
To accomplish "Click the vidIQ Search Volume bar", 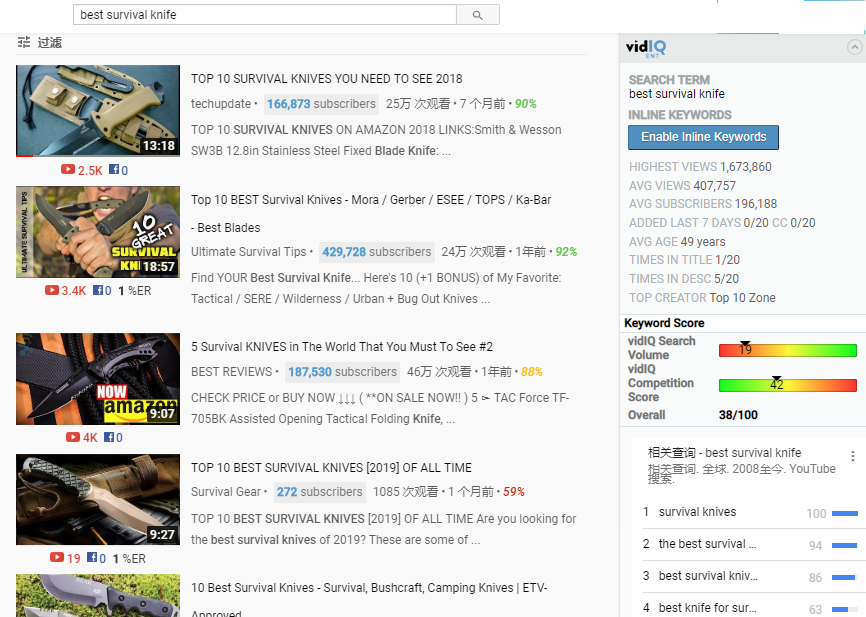I will click(x=788, y=350).
